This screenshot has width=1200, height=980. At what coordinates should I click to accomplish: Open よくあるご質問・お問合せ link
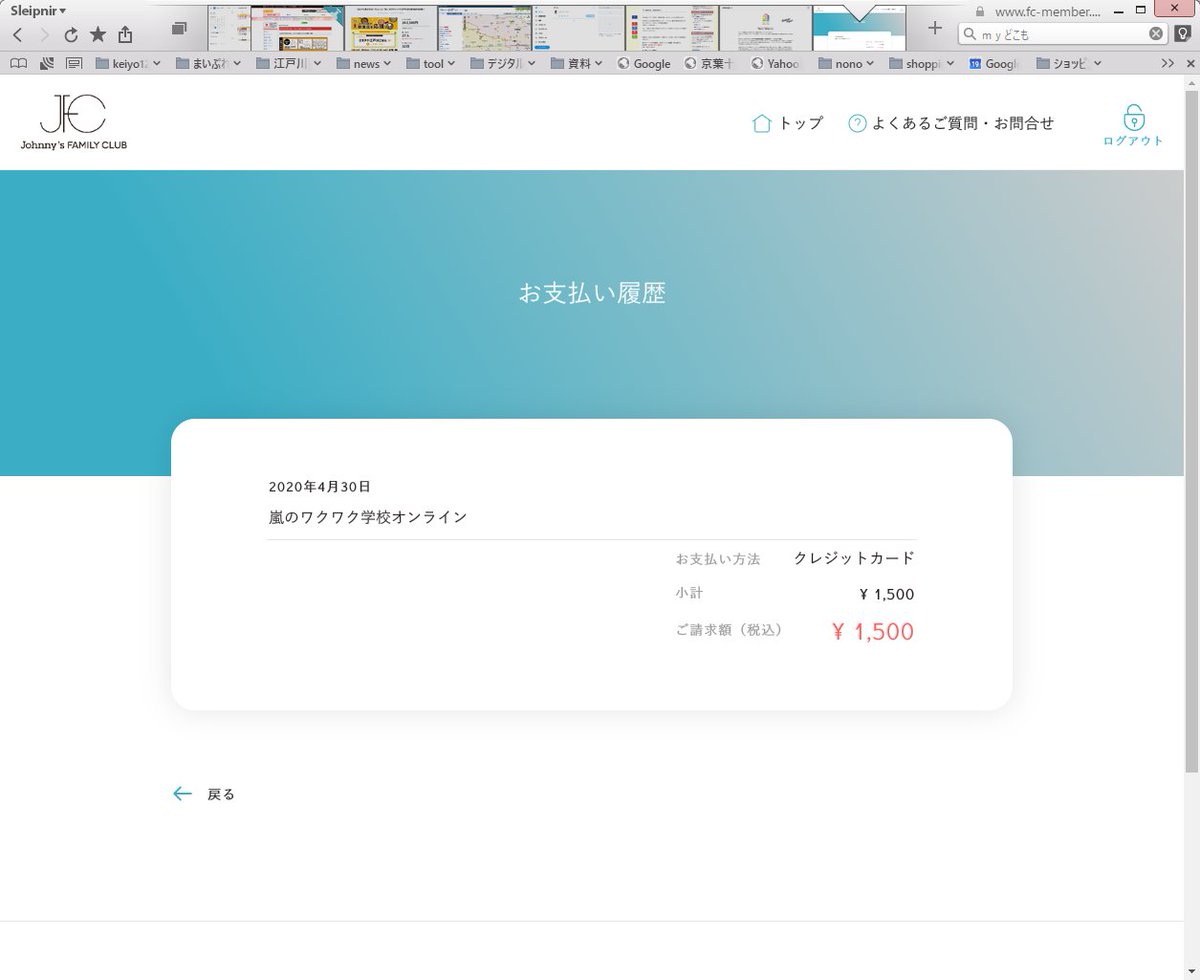pos(951,124)
